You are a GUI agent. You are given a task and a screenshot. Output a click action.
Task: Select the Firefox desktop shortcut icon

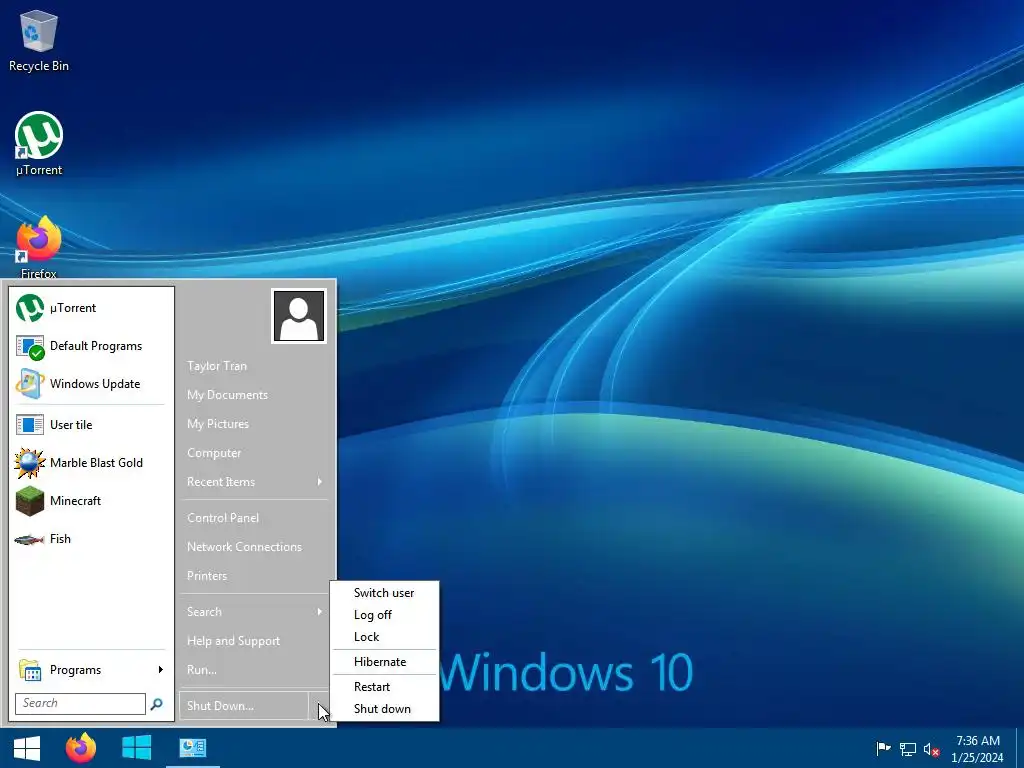(39, 247)
